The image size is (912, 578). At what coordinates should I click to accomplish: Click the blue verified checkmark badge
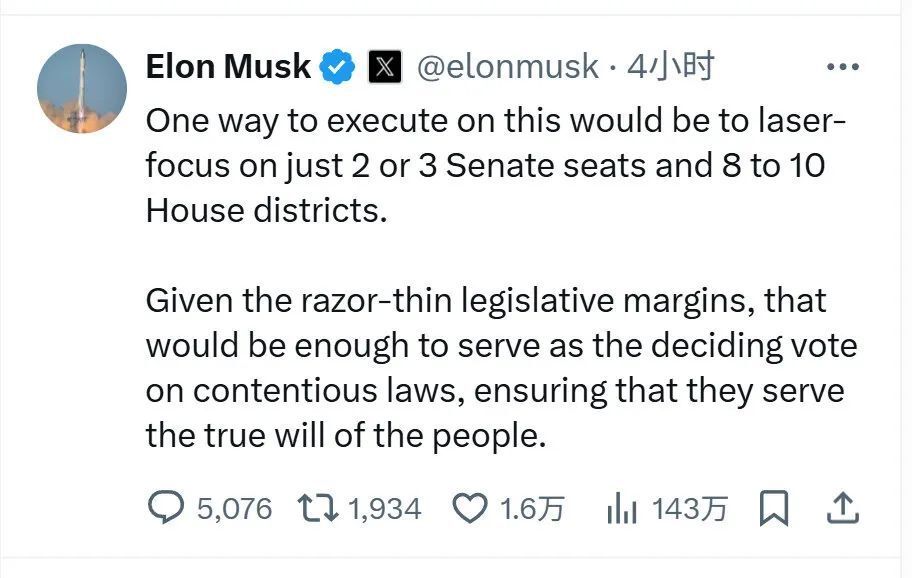click(x=338, y=68)
